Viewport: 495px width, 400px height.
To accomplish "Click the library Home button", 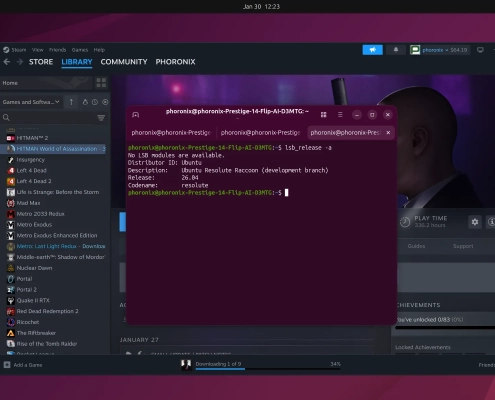I will point(46,83).
